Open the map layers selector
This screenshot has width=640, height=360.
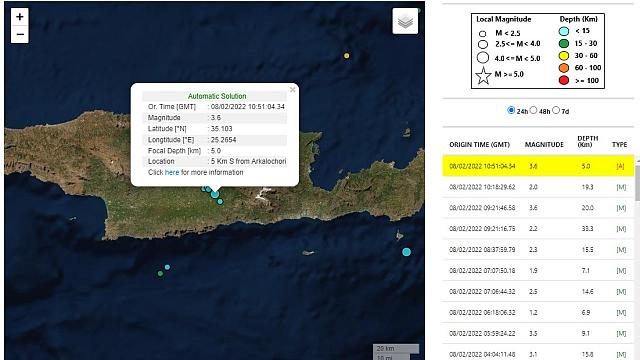pos(405,21)
